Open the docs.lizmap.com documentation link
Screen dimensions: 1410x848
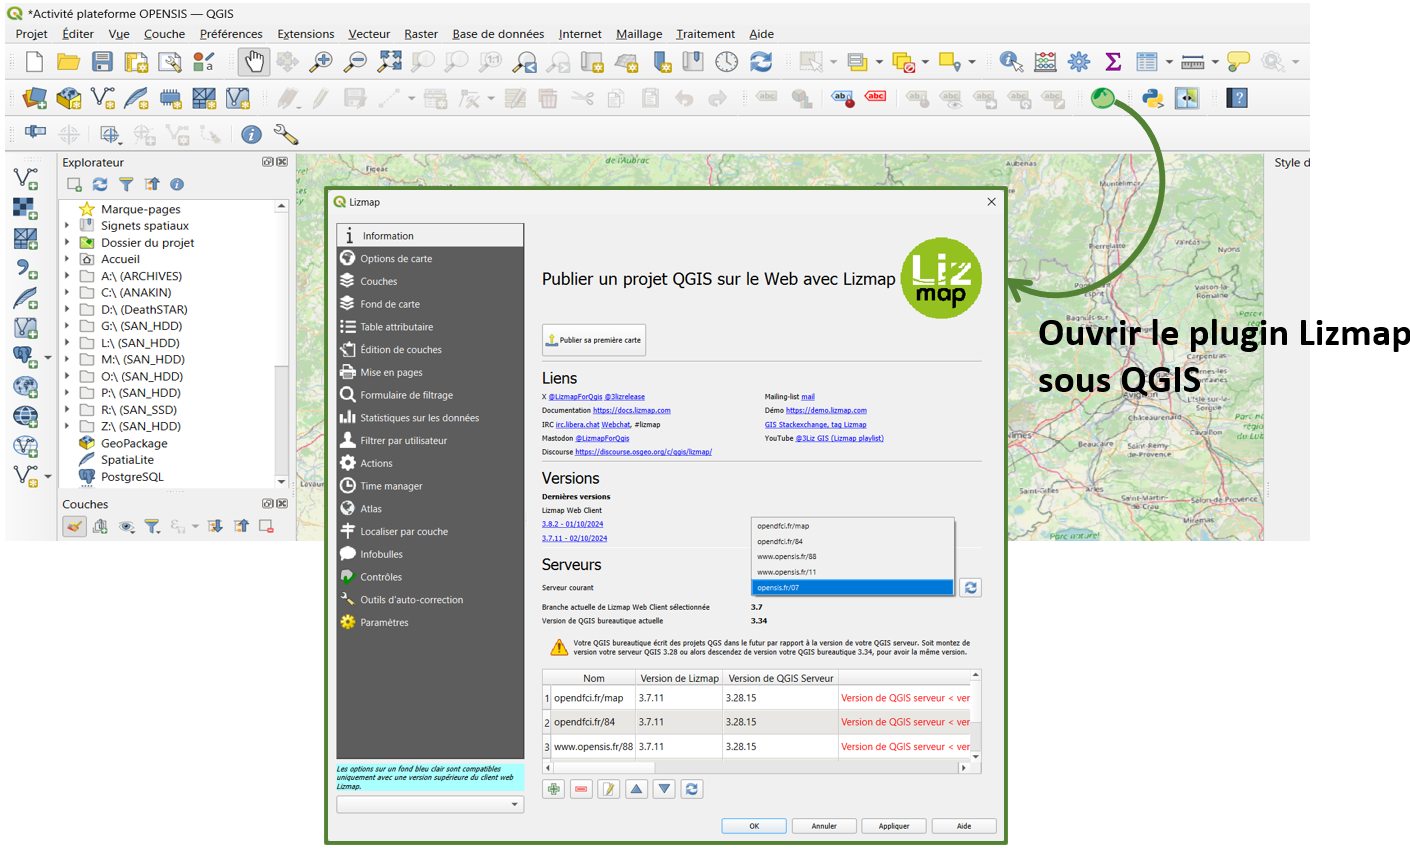[x=631, y=410]
